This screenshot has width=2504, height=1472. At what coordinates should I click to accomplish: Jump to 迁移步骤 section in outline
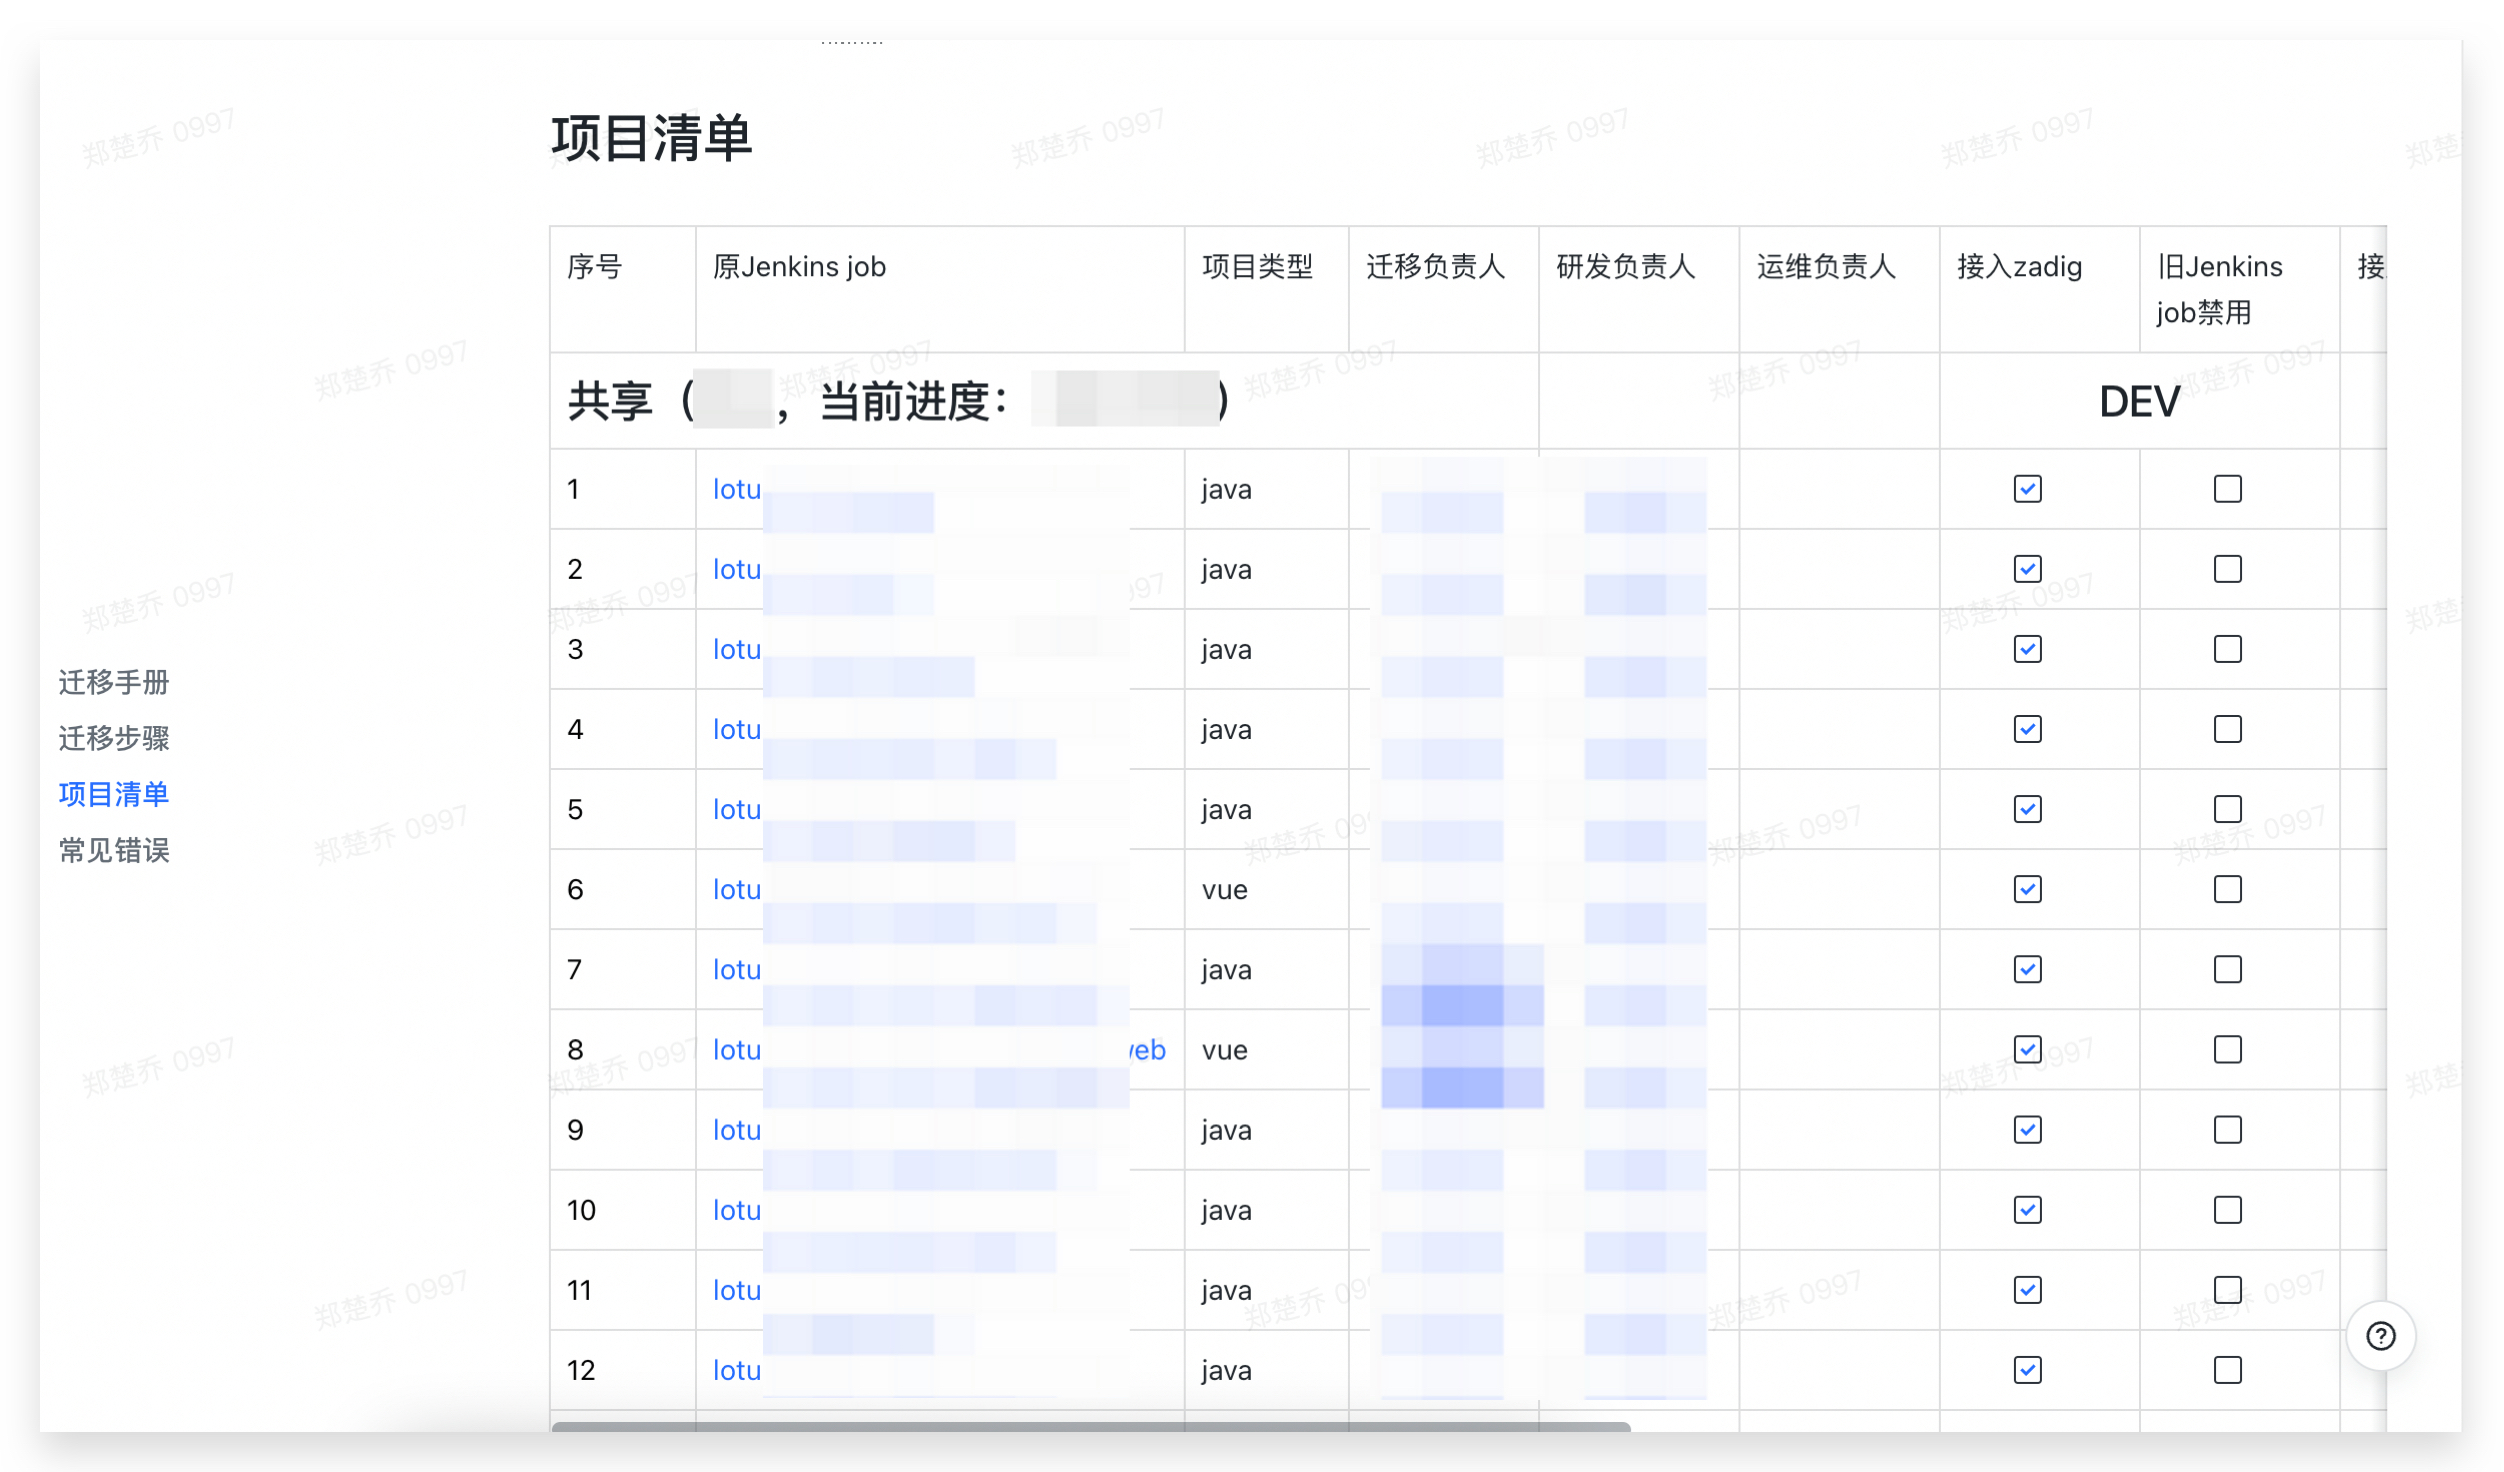114,738
